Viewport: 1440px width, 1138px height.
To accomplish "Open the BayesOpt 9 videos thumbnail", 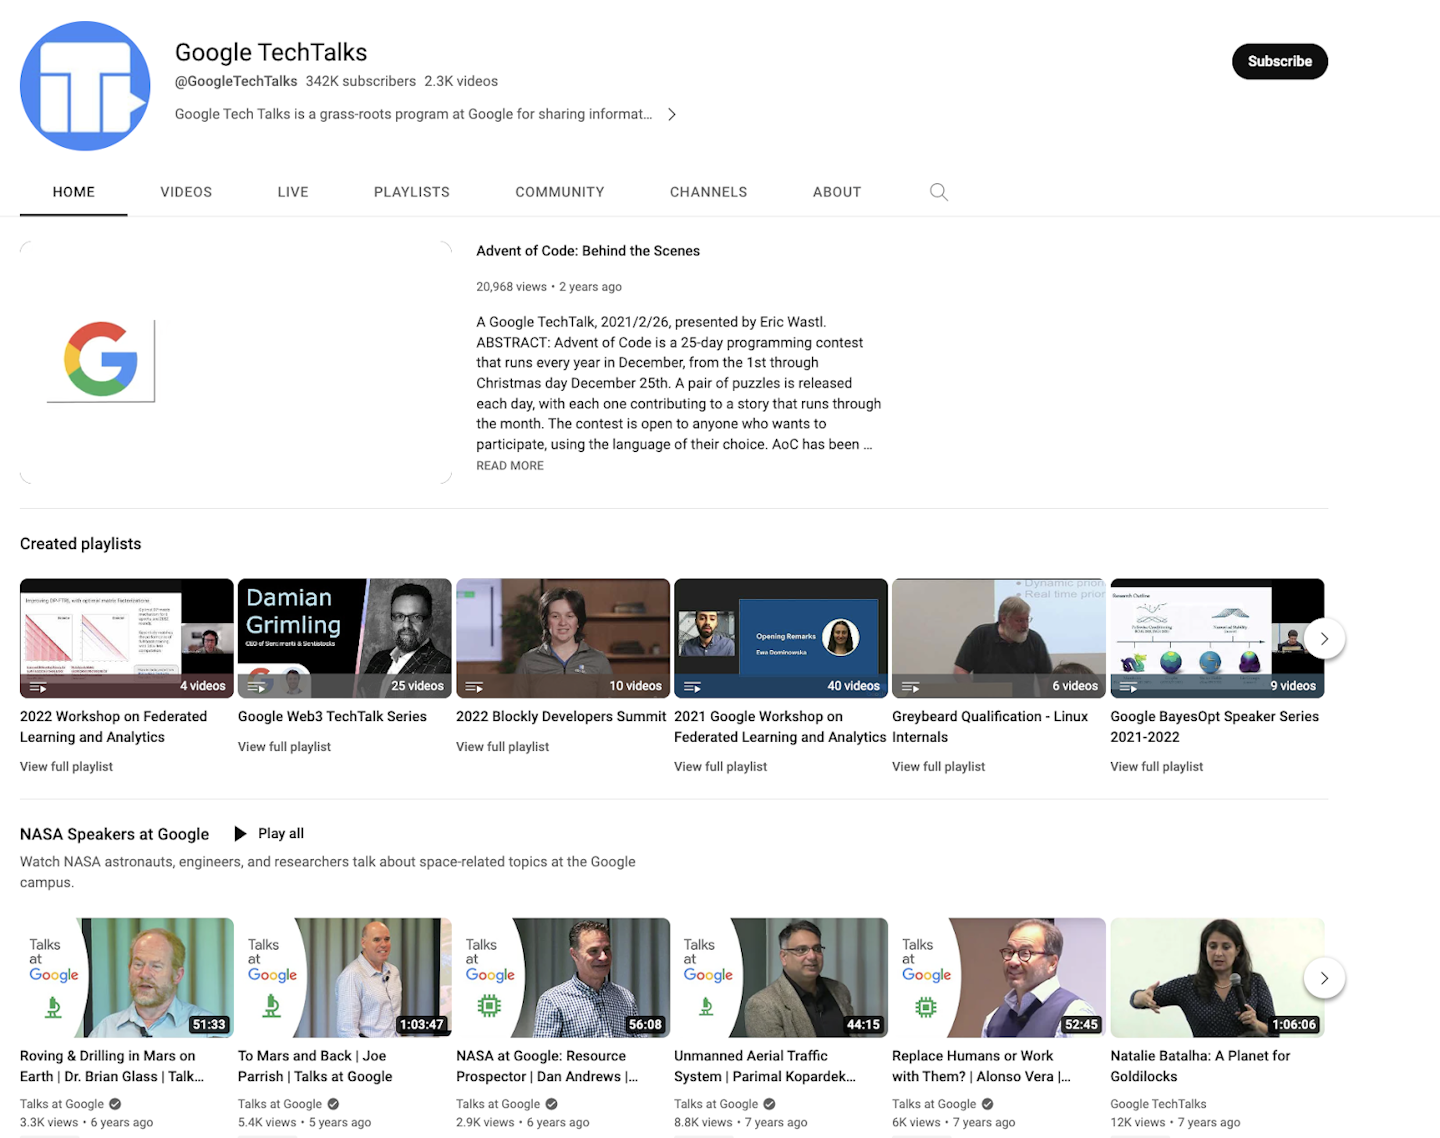I will (x=1217, y=638).
